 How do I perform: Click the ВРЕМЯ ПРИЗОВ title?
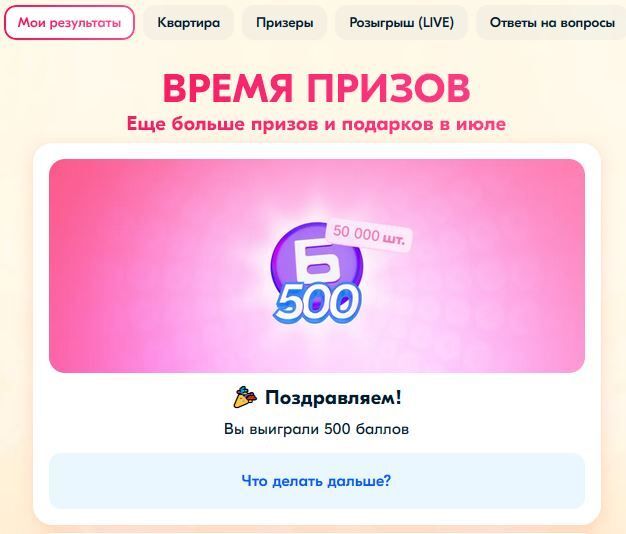click(x=316, y=88)
